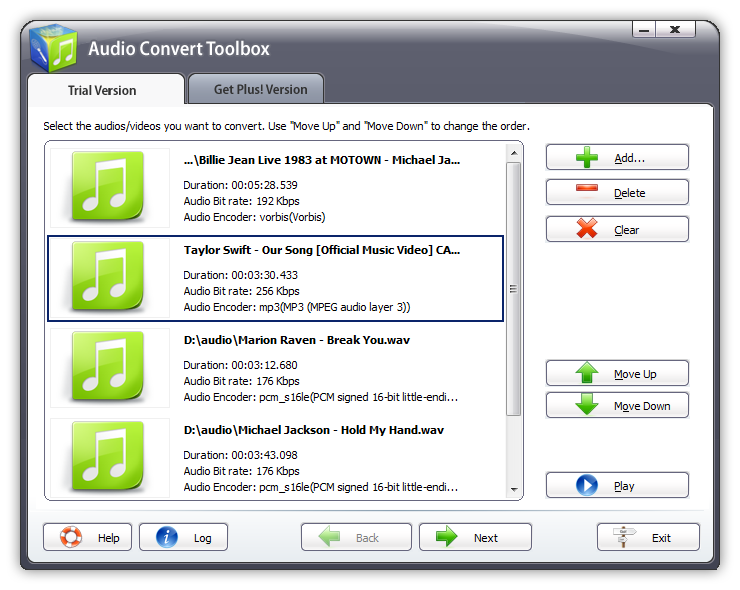
Task: Click the Exit button label
Action: click(x=661, y=538)
